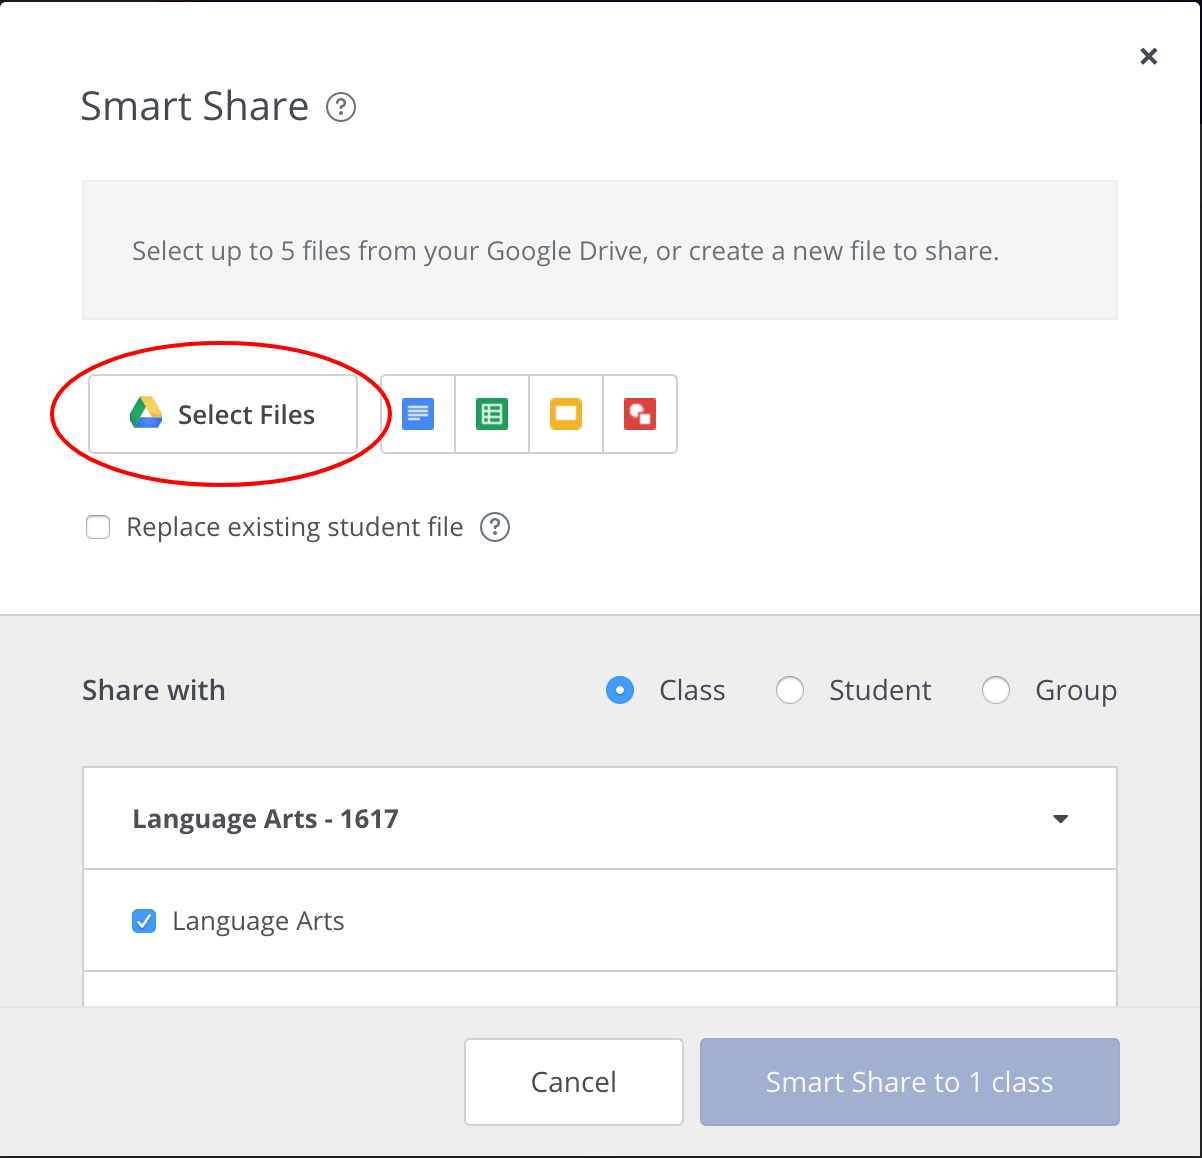Close the Smart Share dialog
Viewport: 1202px width, 1158px height.
point(1149,56)
